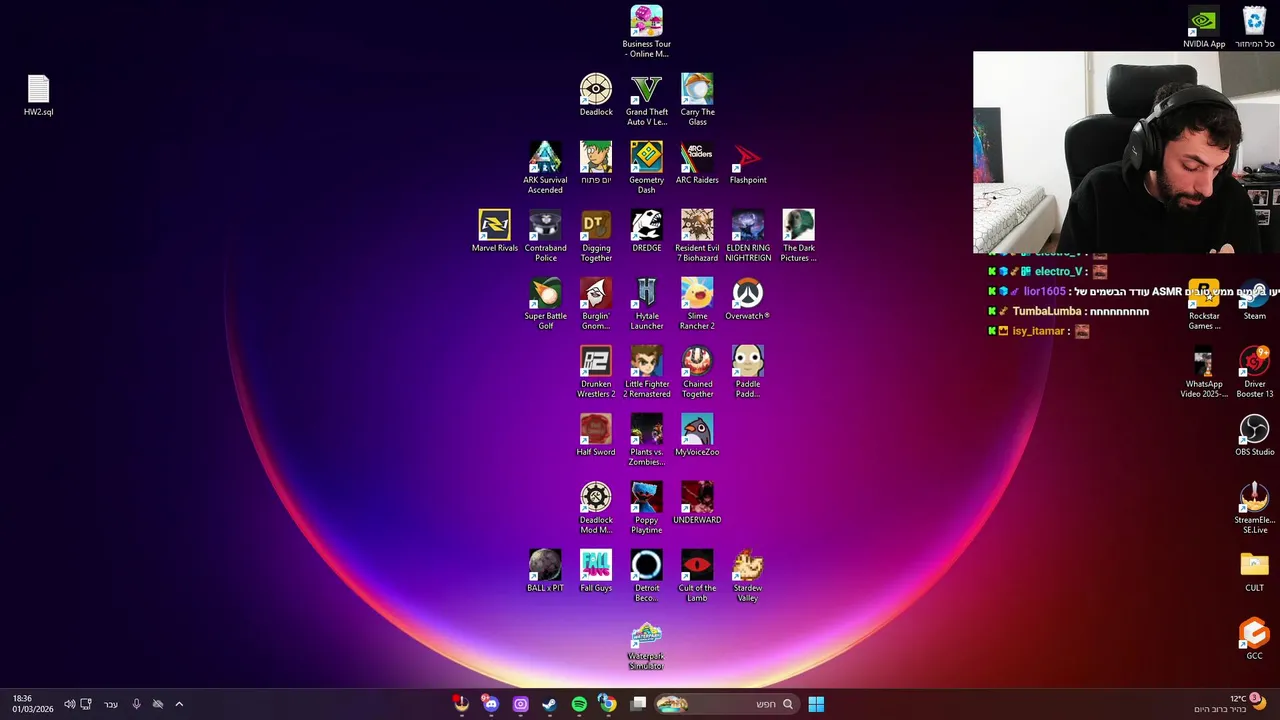Select the BALL x PIT shortcut
The width and height of the screenshot is (1280, 720).
click(x=545, y=571)
